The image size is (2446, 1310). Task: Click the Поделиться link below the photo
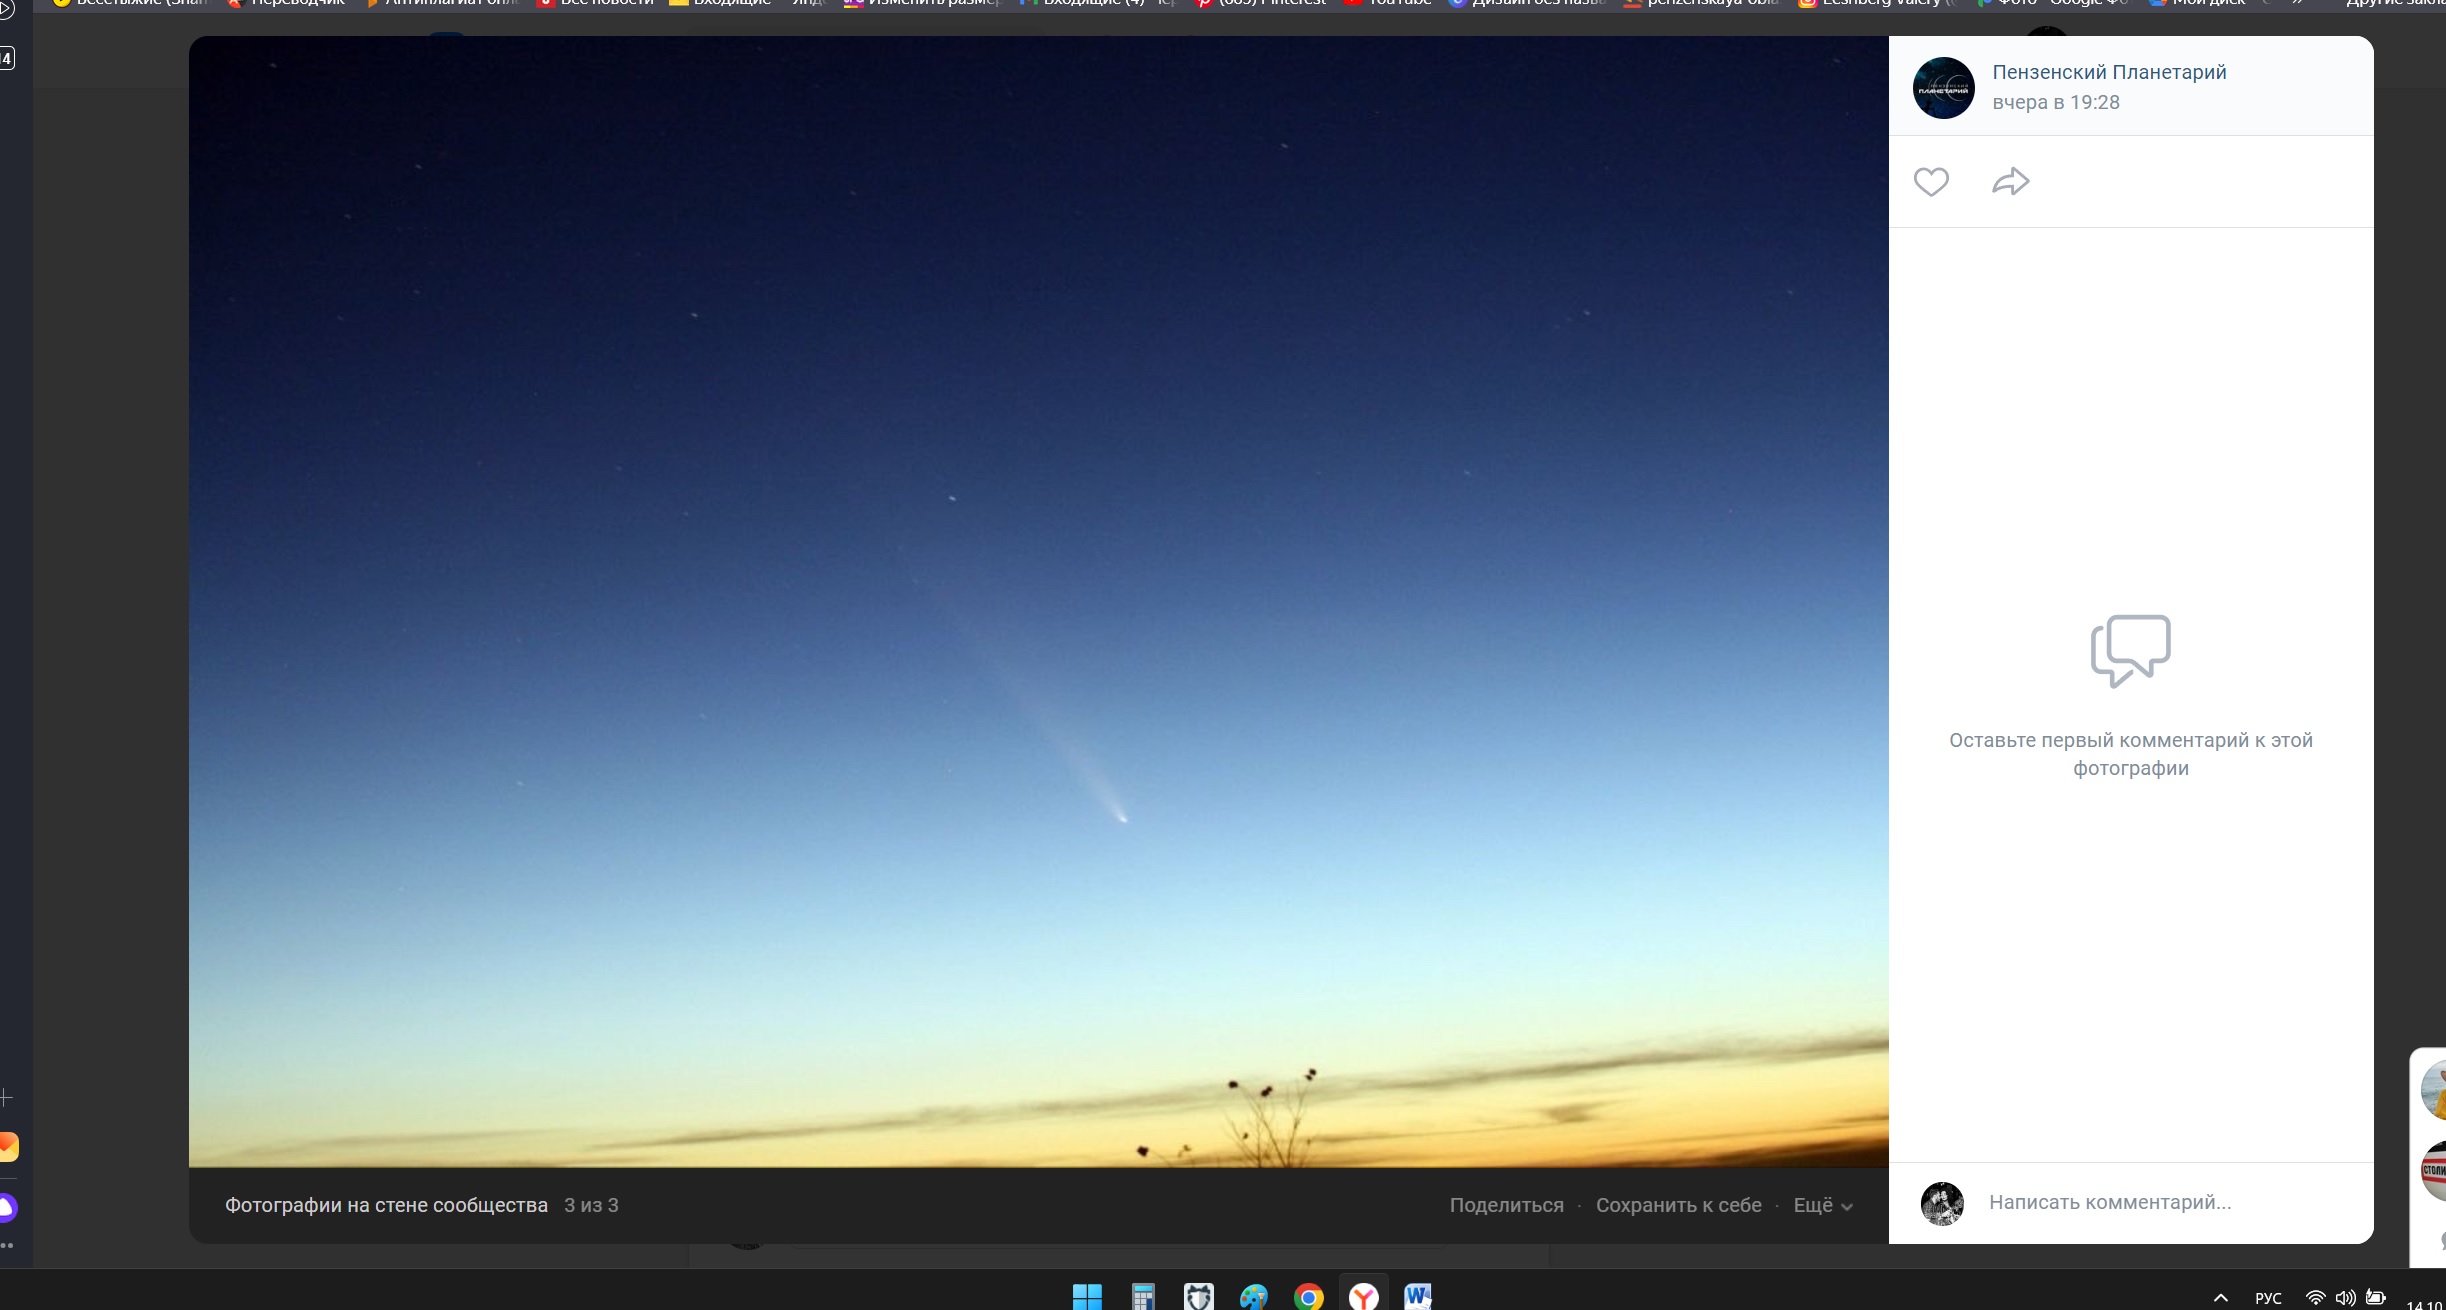click(1506, 1205)
